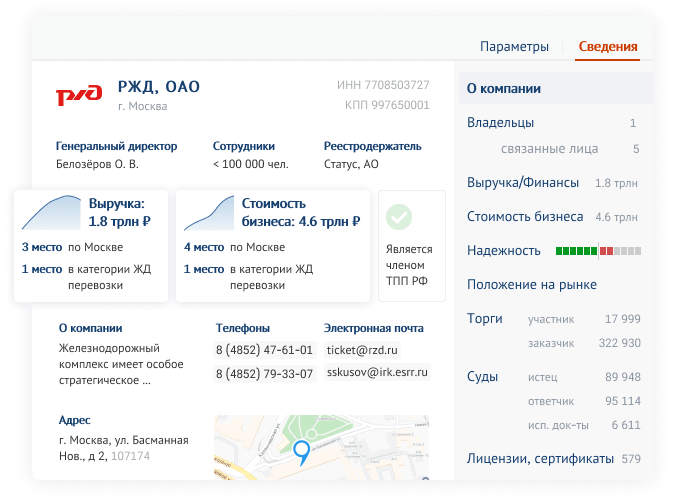
Task: Open the Стоимость бизнеса 4.6 трлн card title
Action: (301, 212)
